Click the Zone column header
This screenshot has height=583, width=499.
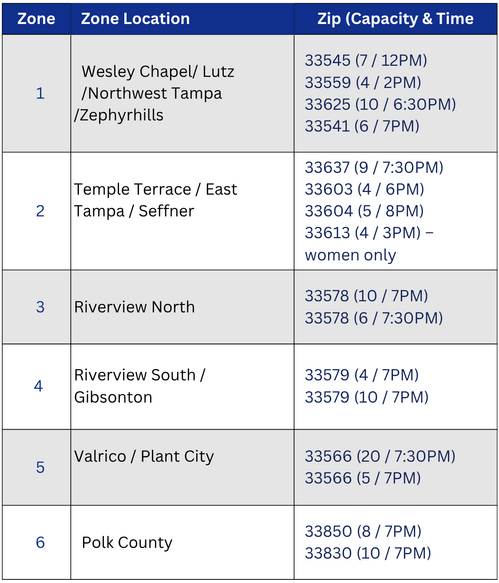tap(36, 19)
